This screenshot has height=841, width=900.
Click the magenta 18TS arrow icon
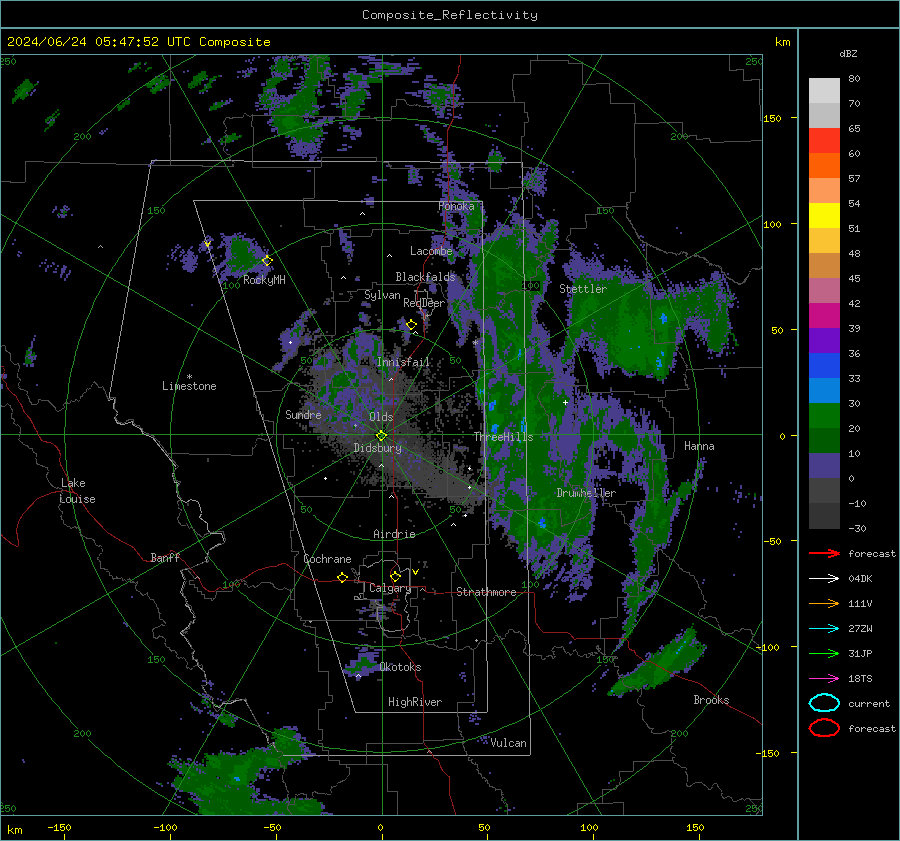[x=824, y=679]
